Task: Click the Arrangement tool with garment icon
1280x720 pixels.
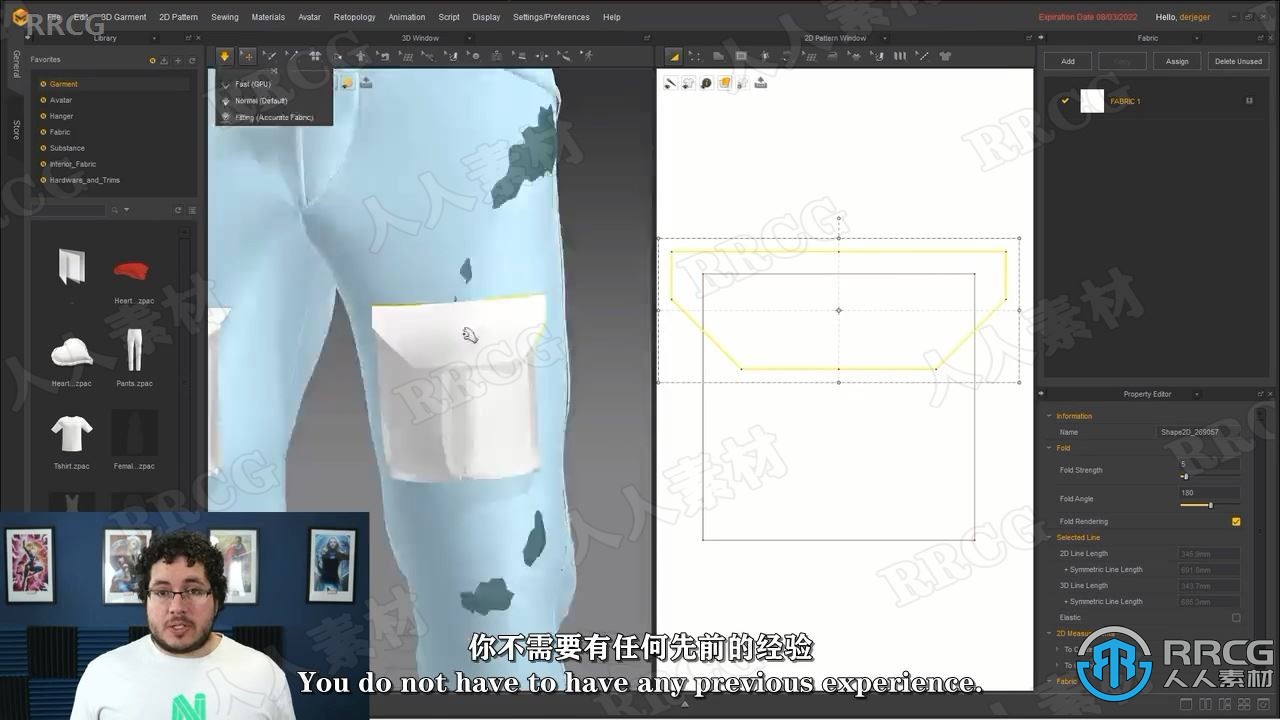Action: 315,56
